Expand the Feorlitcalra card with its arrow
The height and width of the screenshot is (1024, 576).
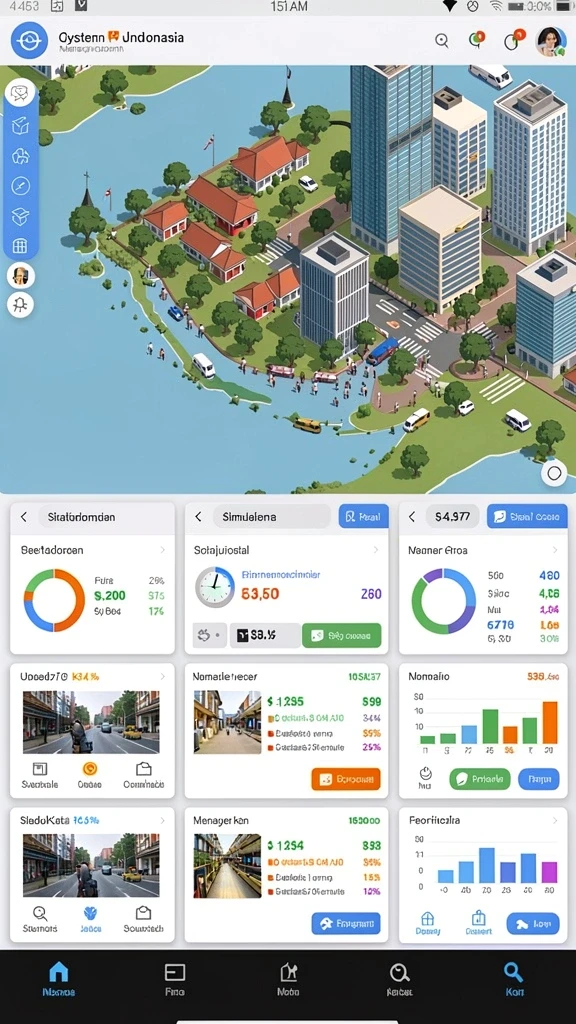point(554,820)
